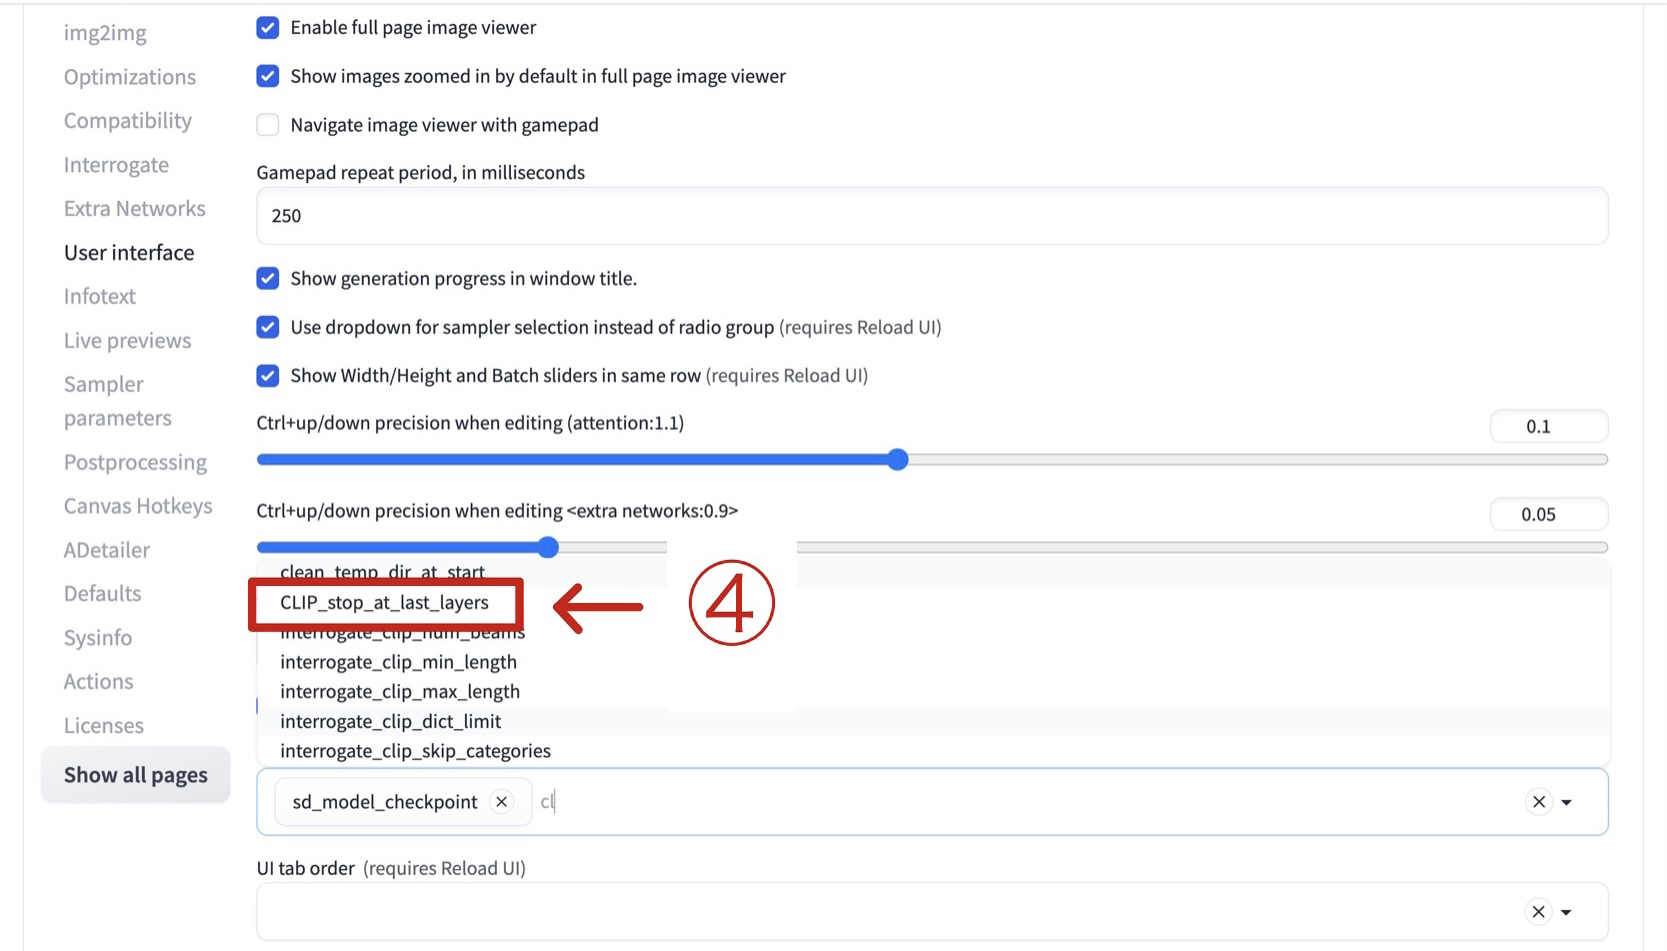The height and width of the screenshot is (951, 1667).
Task: Open the Extra Networks settings page
Action: click(134, 209)
